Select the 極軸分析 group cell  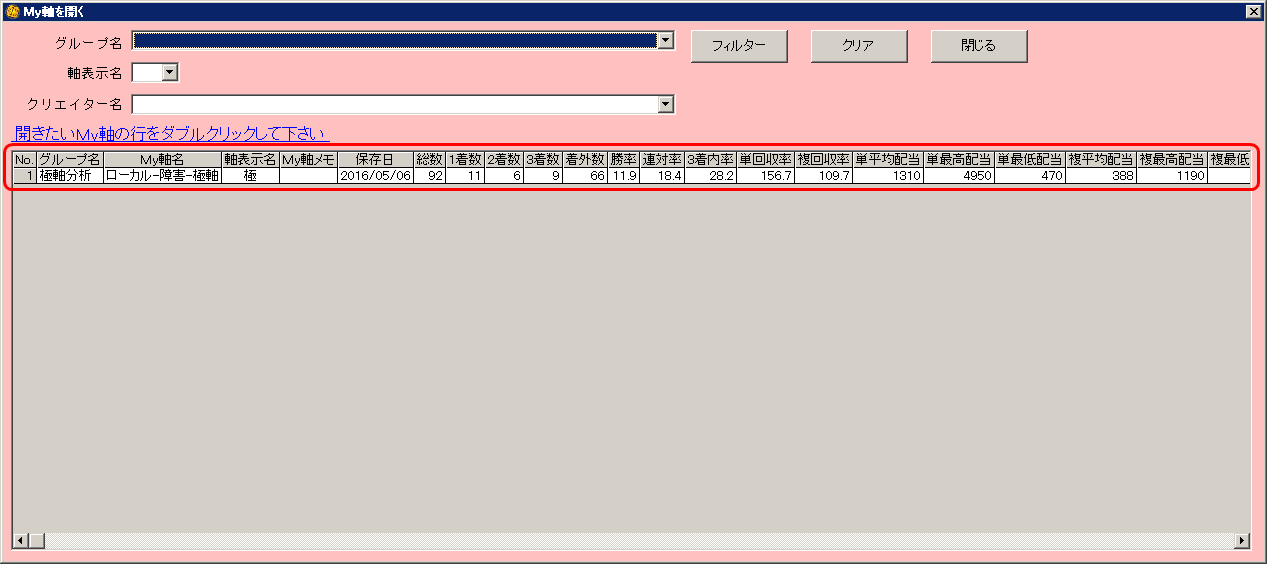(69, 175)
